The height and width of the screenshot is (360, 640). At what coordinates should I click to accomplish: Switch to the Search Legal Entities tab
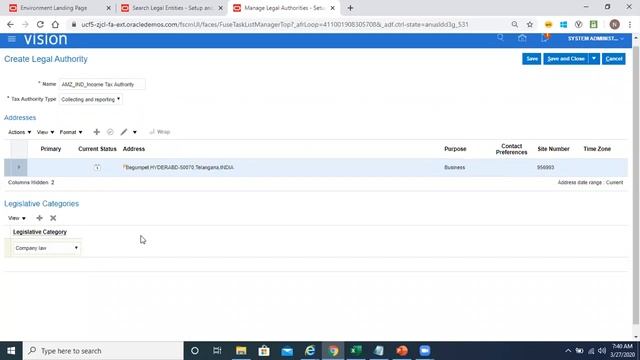(172, 8)
